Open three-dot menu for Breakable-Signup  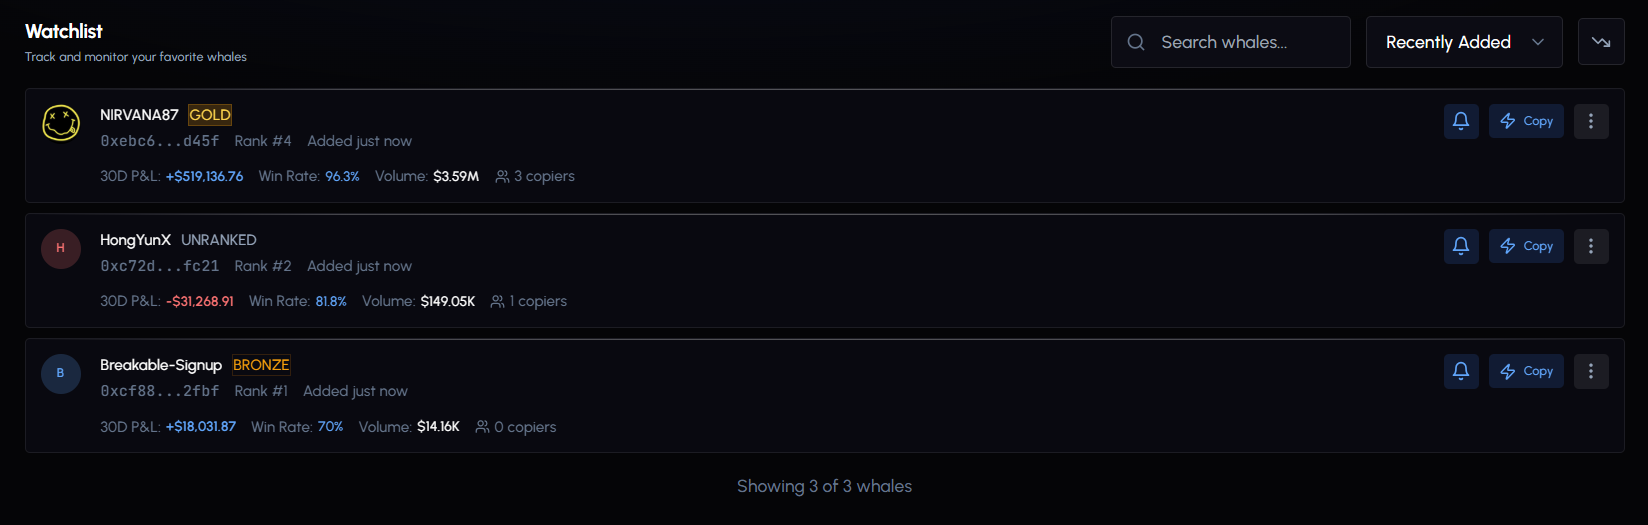(1591, 371)
